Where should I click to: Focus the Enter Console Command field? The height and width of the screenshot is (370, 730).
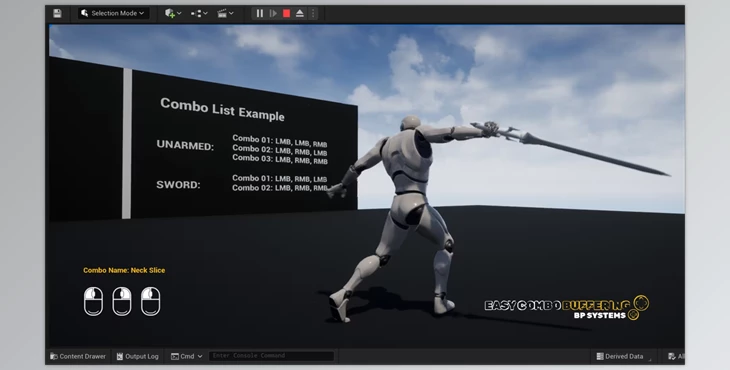tap(271, 356)
